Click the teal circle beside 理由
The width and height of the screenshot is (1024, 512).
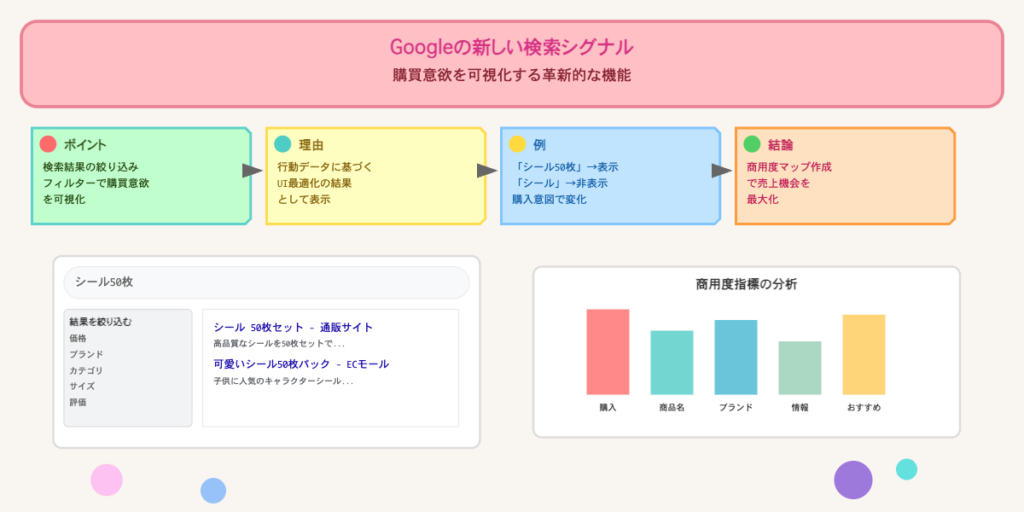pos(283,144)
